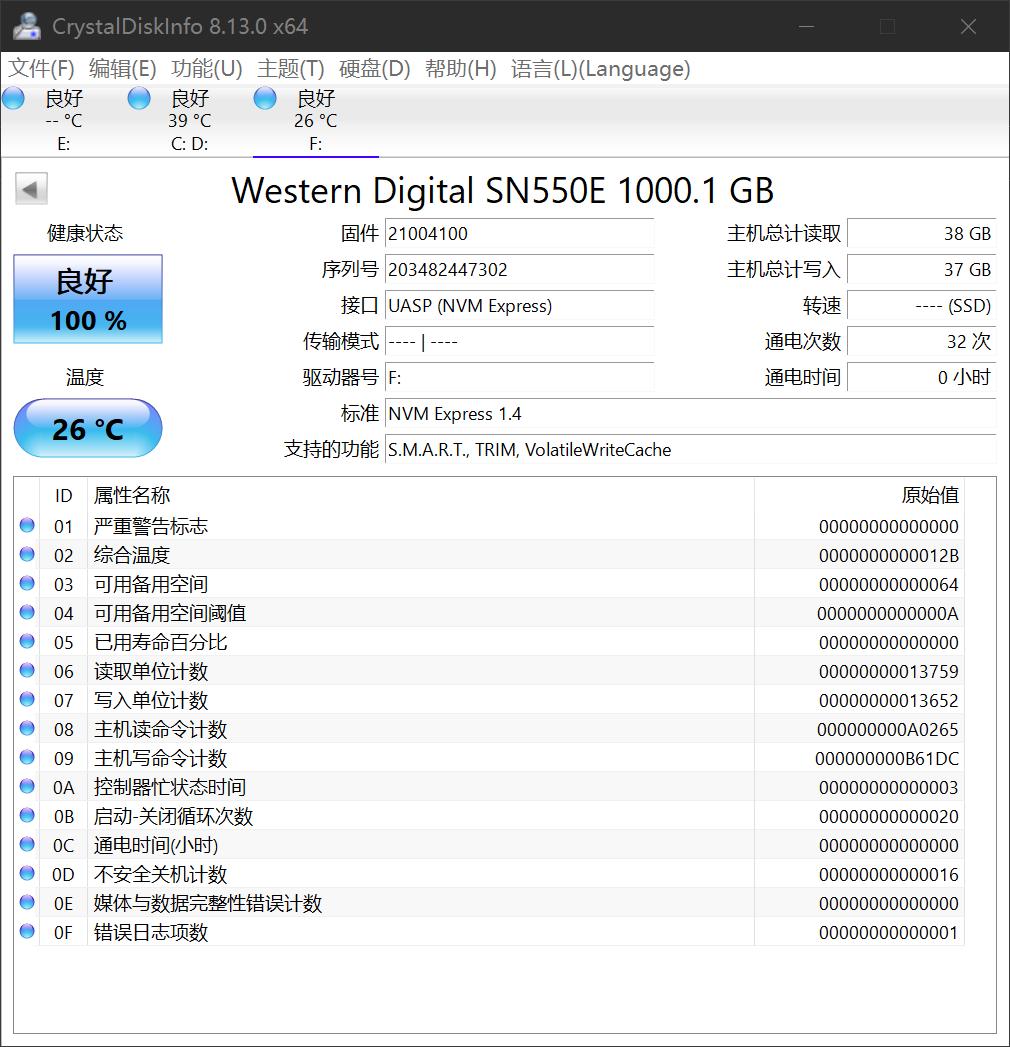This screenshot has height=1047, width=1010.
Task: Click the CrystalDiskInfo title bar program icon
Action: [25, 25]
